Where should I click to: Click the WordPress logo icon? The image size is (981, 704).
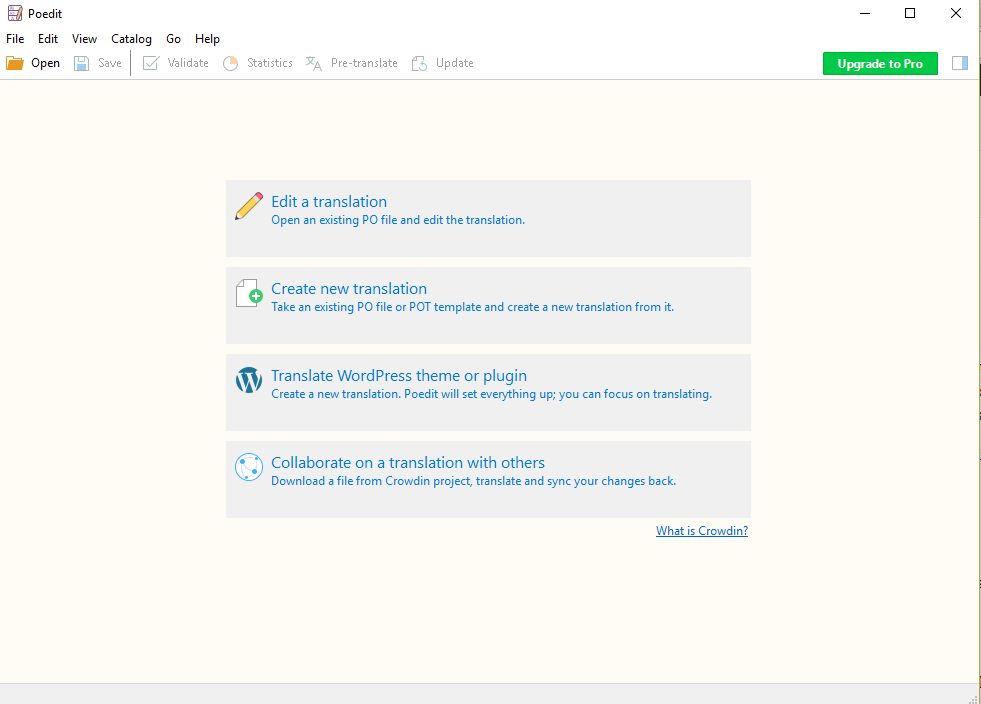coord(249,381)
